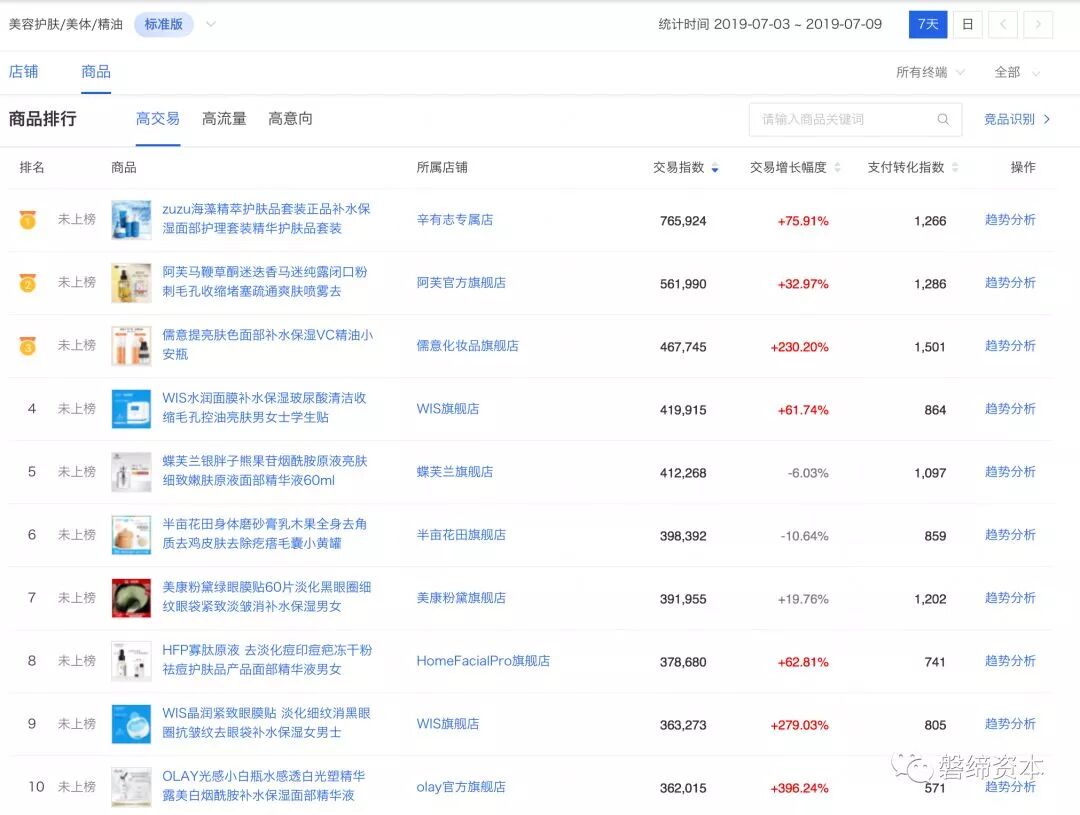Open the 半亩花田身体磨砂膏 product link
This screenshot has width=1080, height=815.
tap(264, 534)
